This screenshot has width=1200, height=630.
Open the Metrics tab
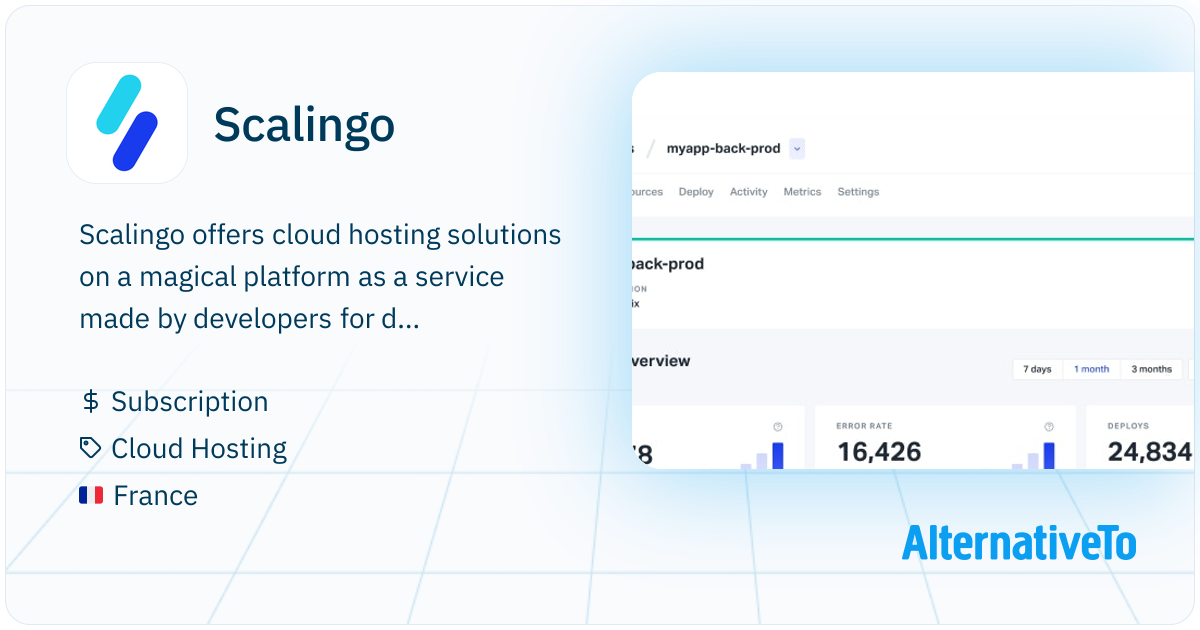tap(802, 192)
